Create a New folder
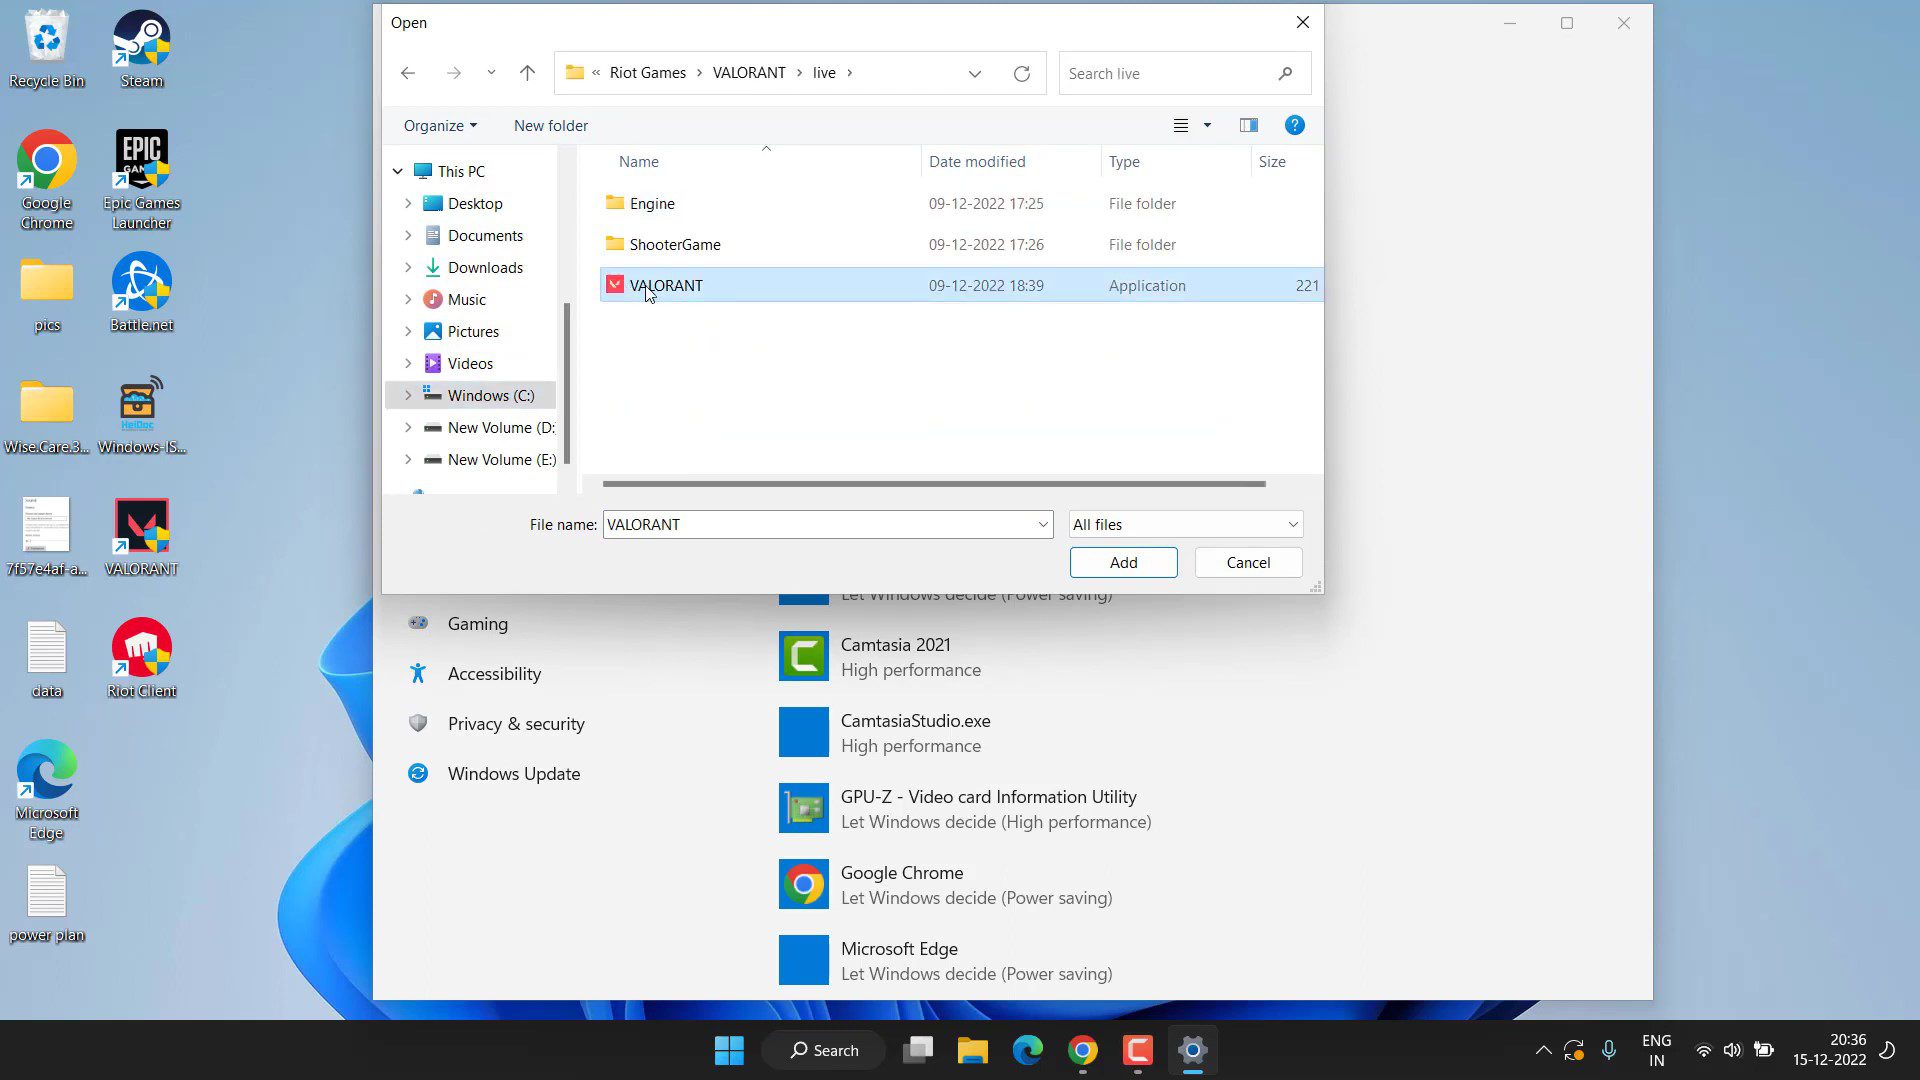1920x1080 pixels. click(551, 126)
